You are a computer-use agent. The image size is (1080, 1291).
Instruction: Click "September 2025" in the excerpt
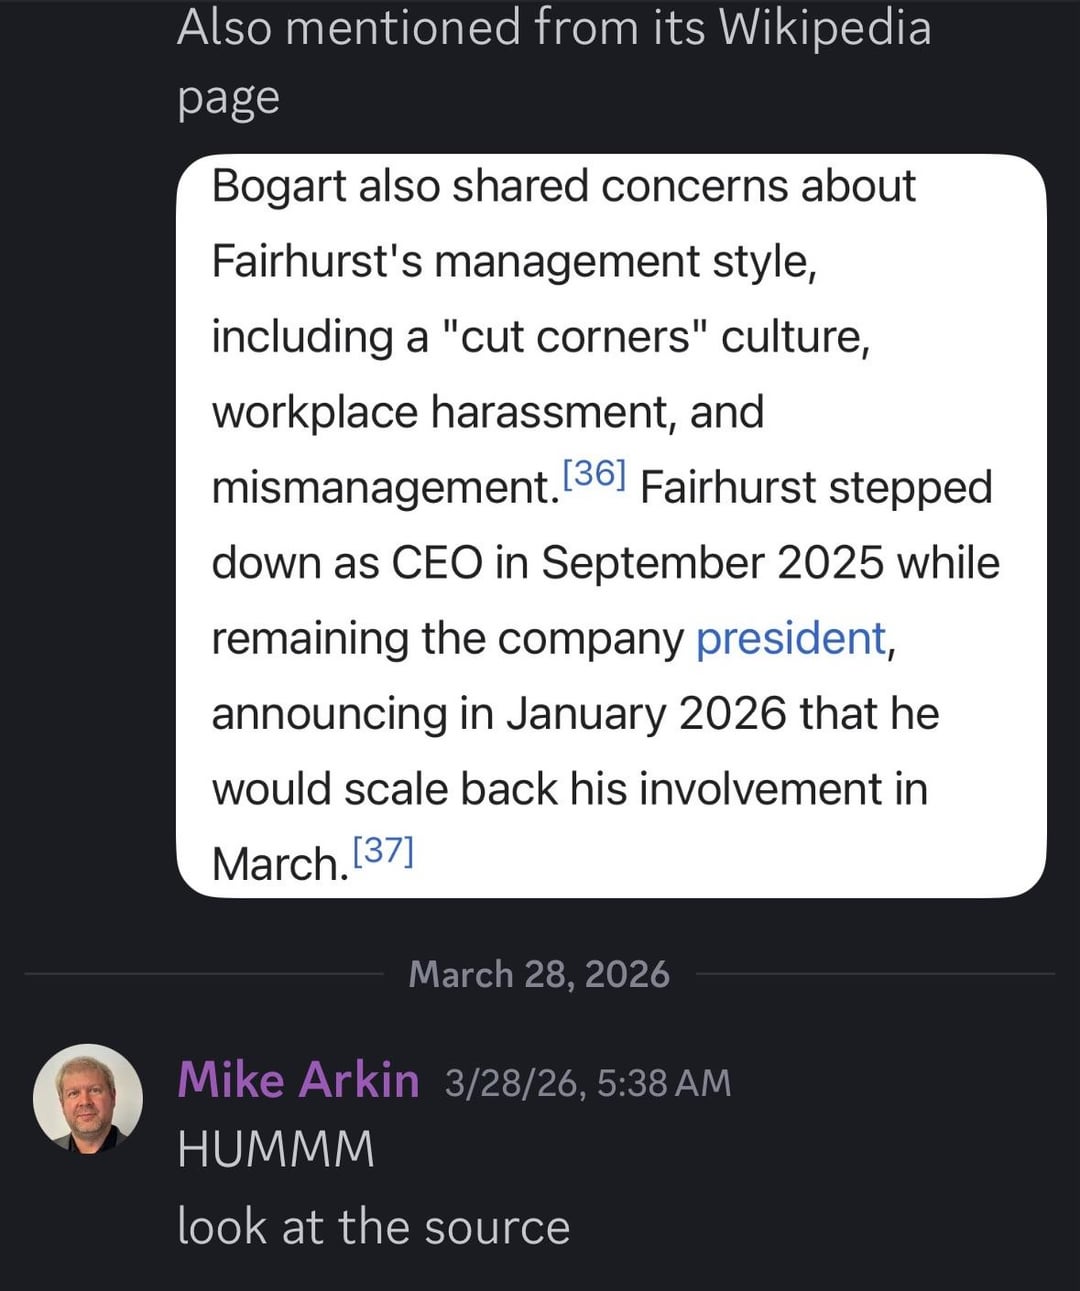click(x=712, y=563)
